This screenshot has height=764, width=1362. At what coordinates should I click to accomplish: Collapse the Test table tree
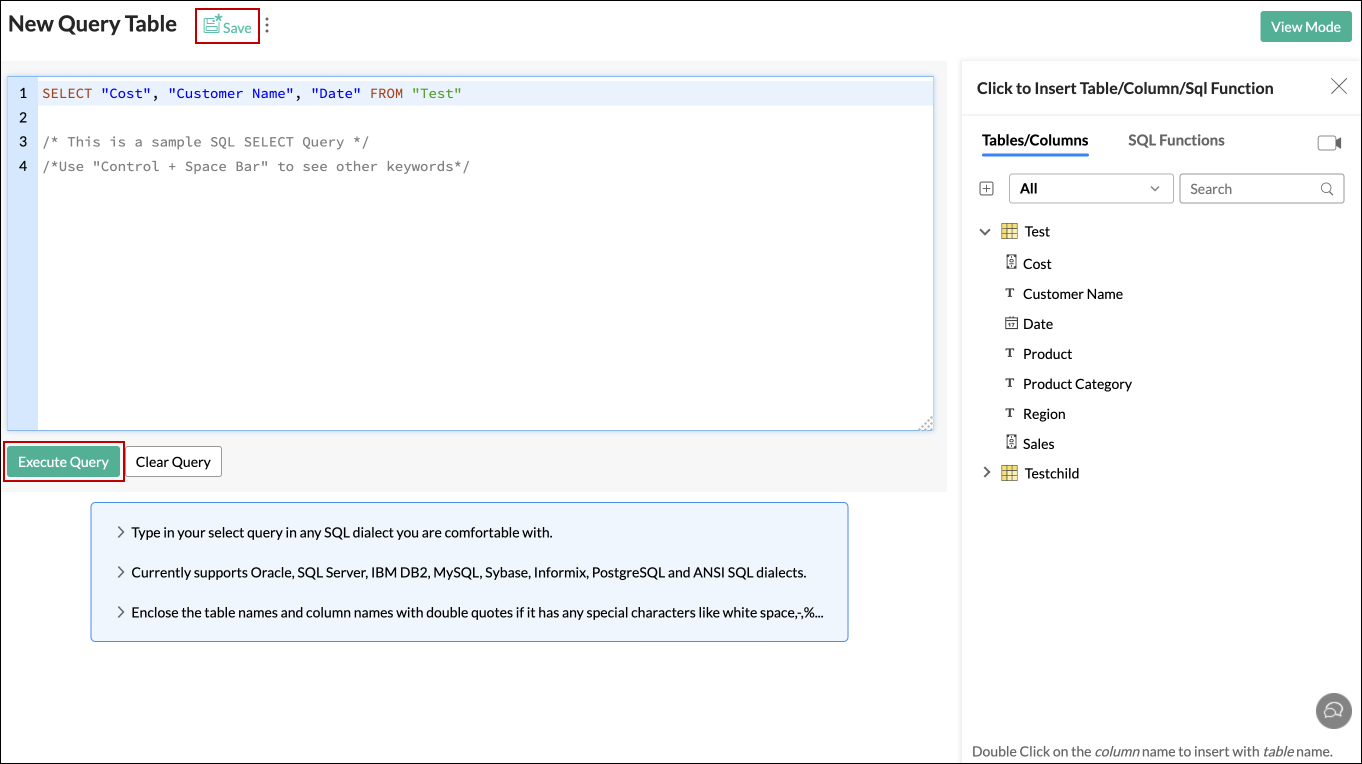[985, 231]
